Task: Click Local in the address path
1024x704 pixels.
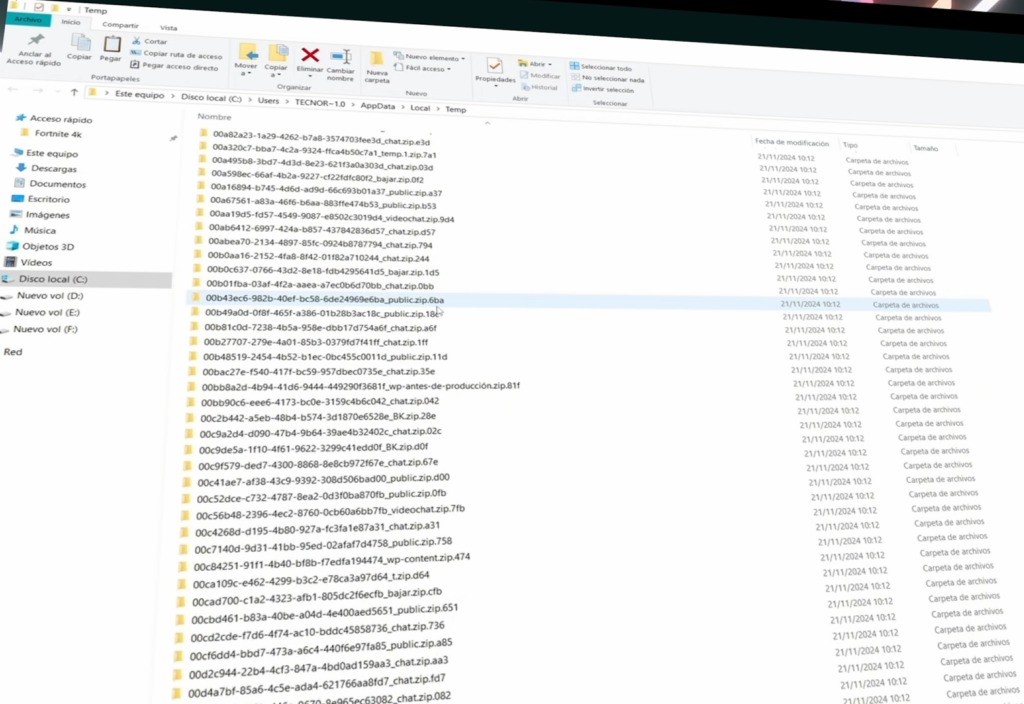Action: (x=420, y=108)
